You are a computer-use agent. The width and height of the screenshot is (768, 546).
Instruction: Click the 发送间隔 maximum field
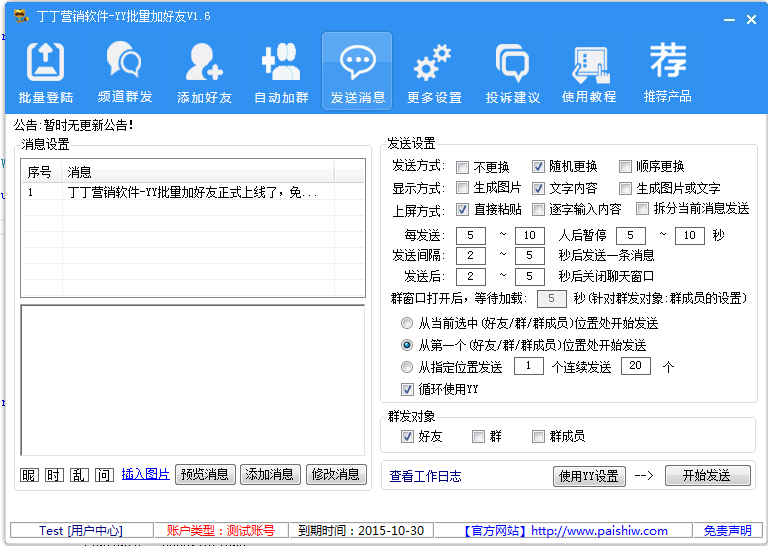529,256
